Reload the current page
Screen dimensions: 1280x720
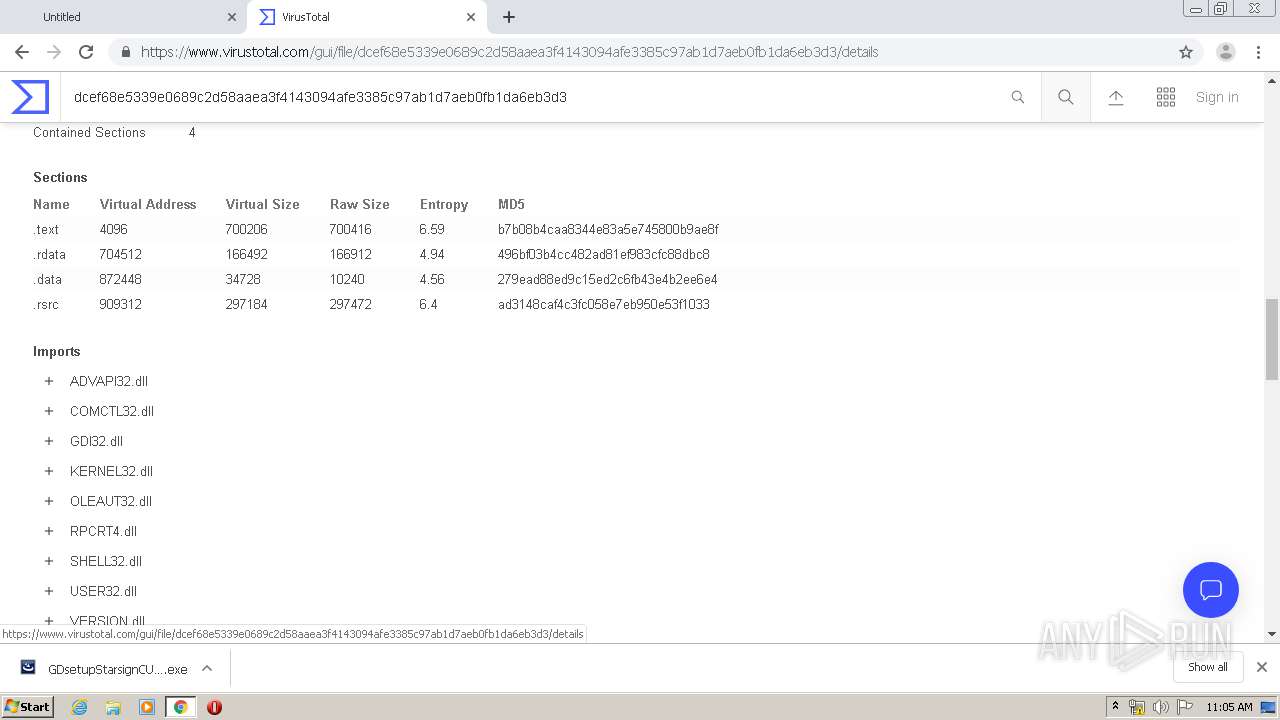tap(86, 52)
